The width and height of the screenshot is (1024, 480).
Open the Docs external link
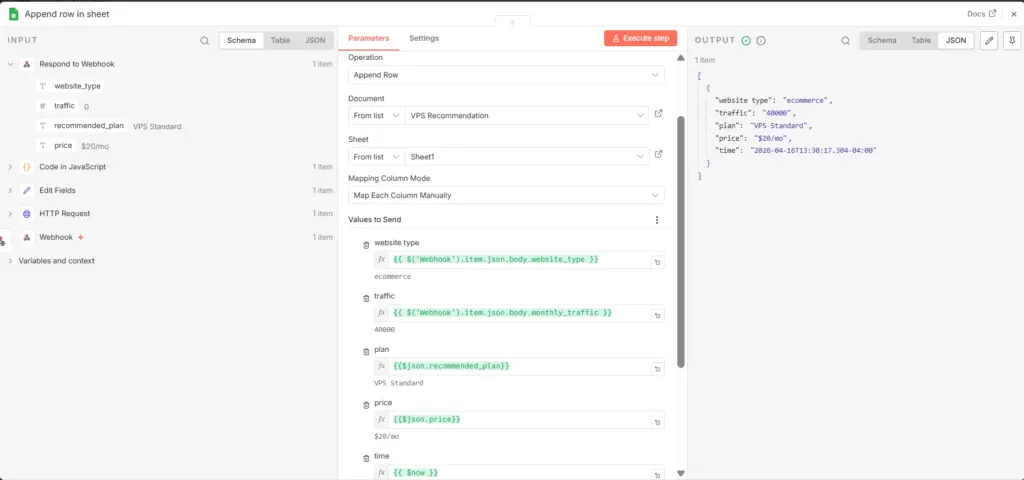click(982, 13)
